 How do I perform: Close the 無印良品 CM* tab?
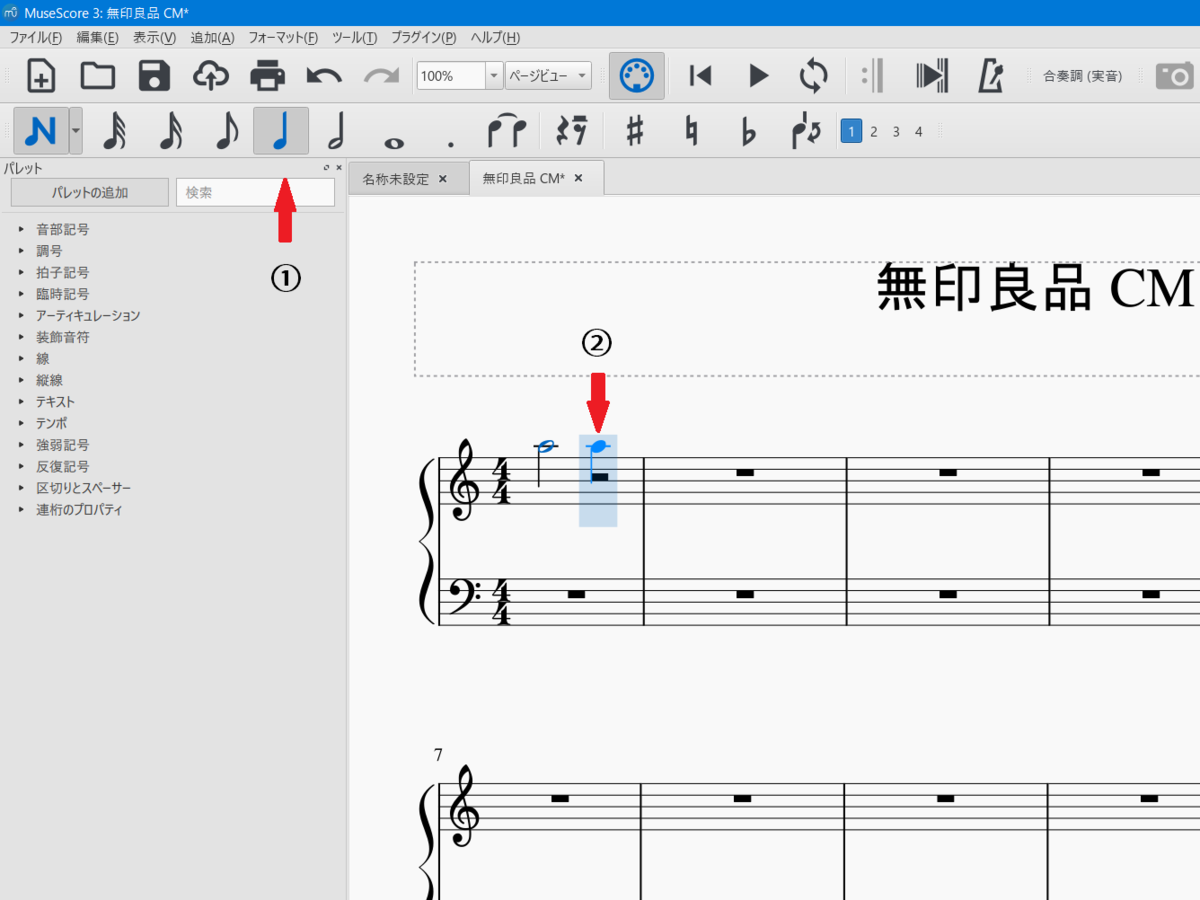tap(578, 178)
